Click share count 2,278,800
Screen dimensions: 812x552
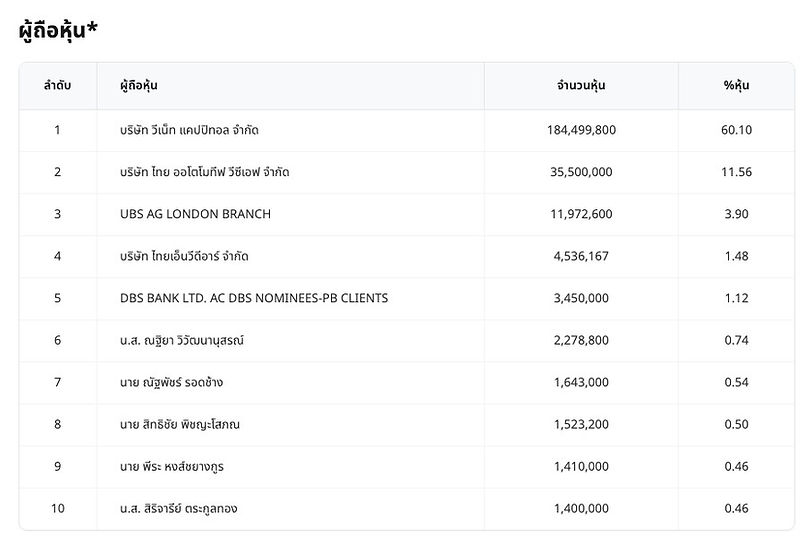(x=581, y=340)
